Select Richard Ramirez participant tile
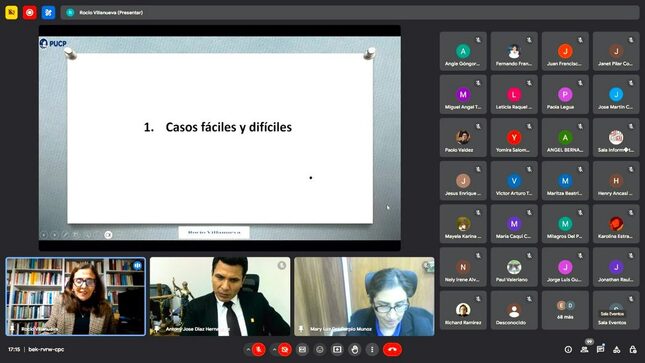This screenshot has height=363, width=645. click(463, 310)
